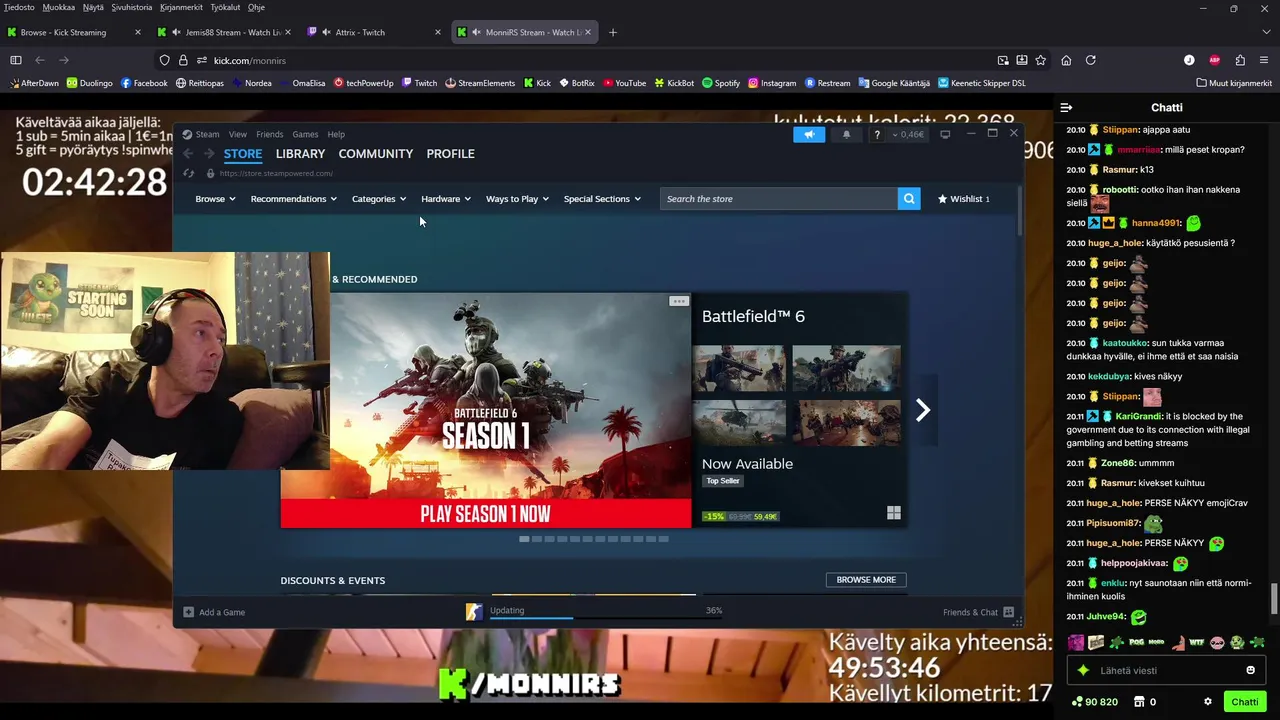Click the Lähetä viesti chat input
This screenshot has width=1280, height=720.
(1166, 670)
